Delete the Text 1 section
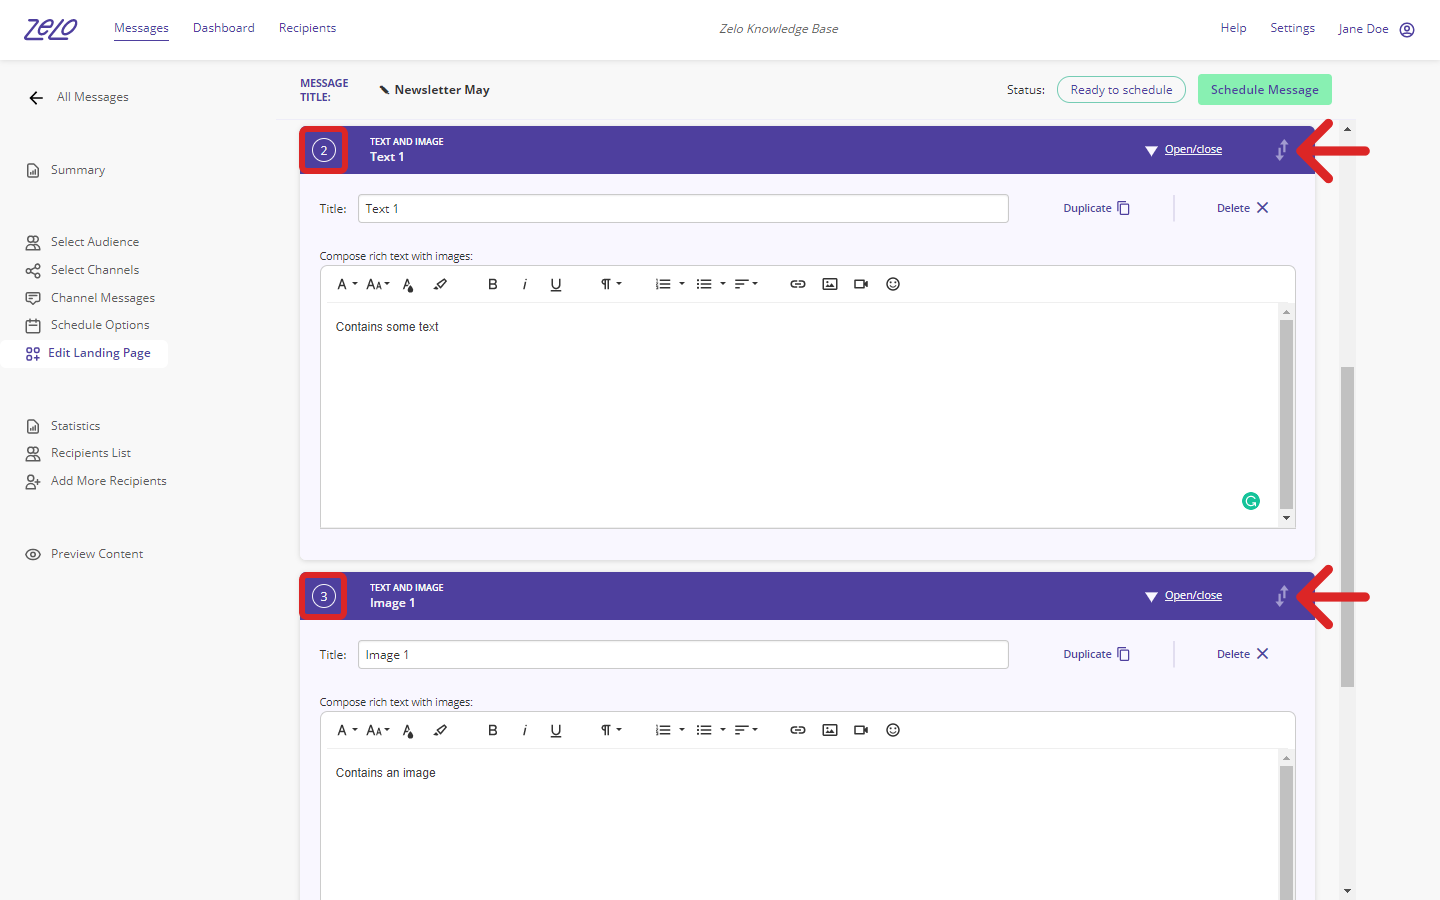Screen dimensions: 1440x900 click(1242, 208)
